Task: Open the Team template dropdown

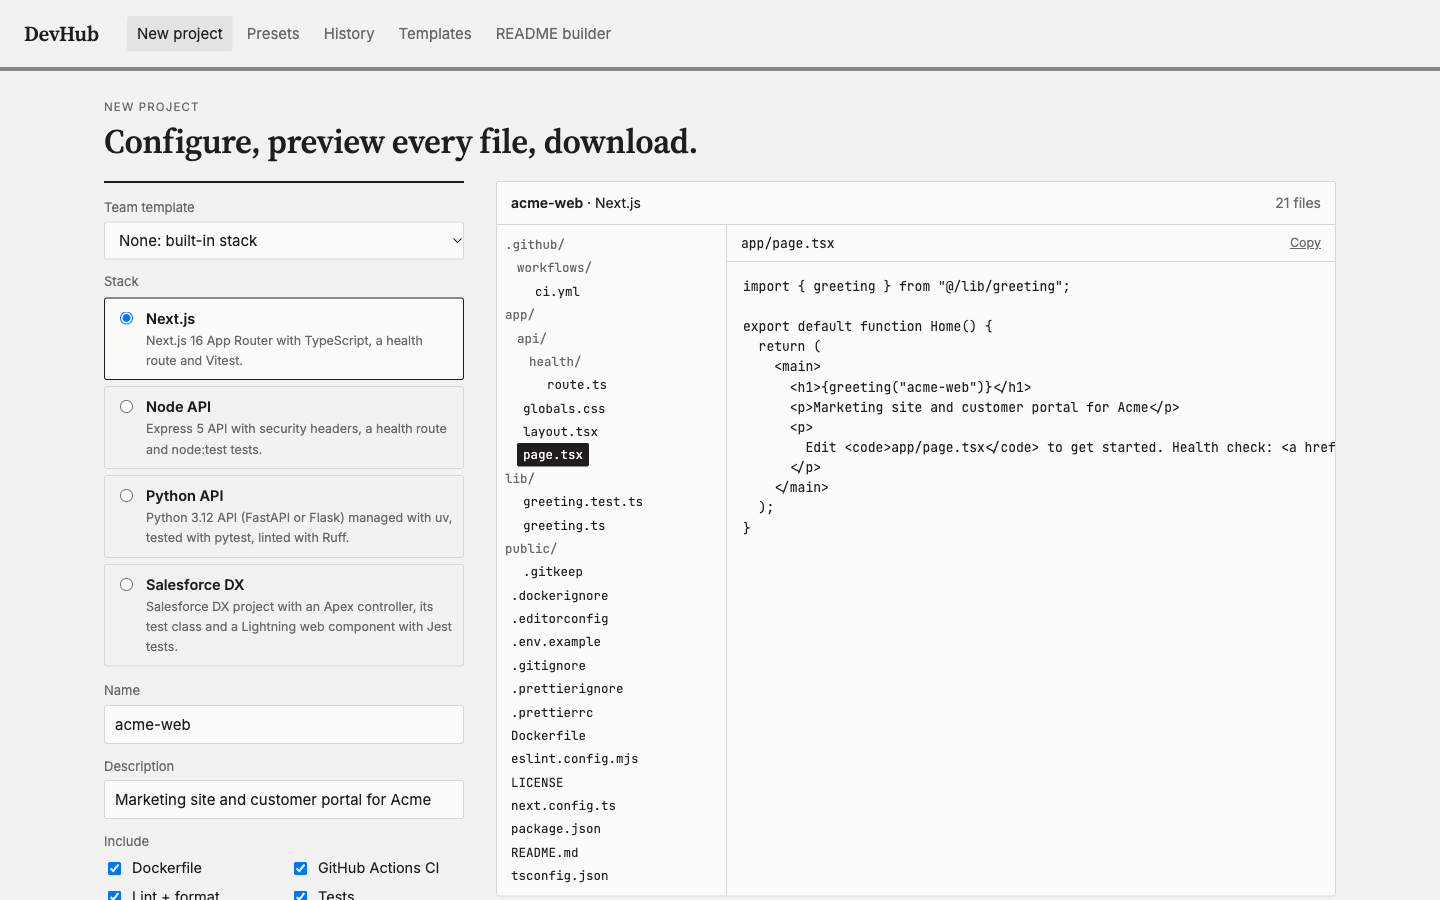Action: (x=284, y=241)
